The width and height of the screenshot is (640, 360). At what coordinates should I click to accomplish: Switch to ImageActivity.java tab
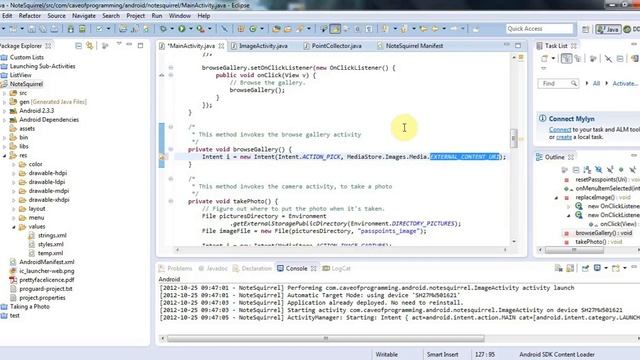263,46
